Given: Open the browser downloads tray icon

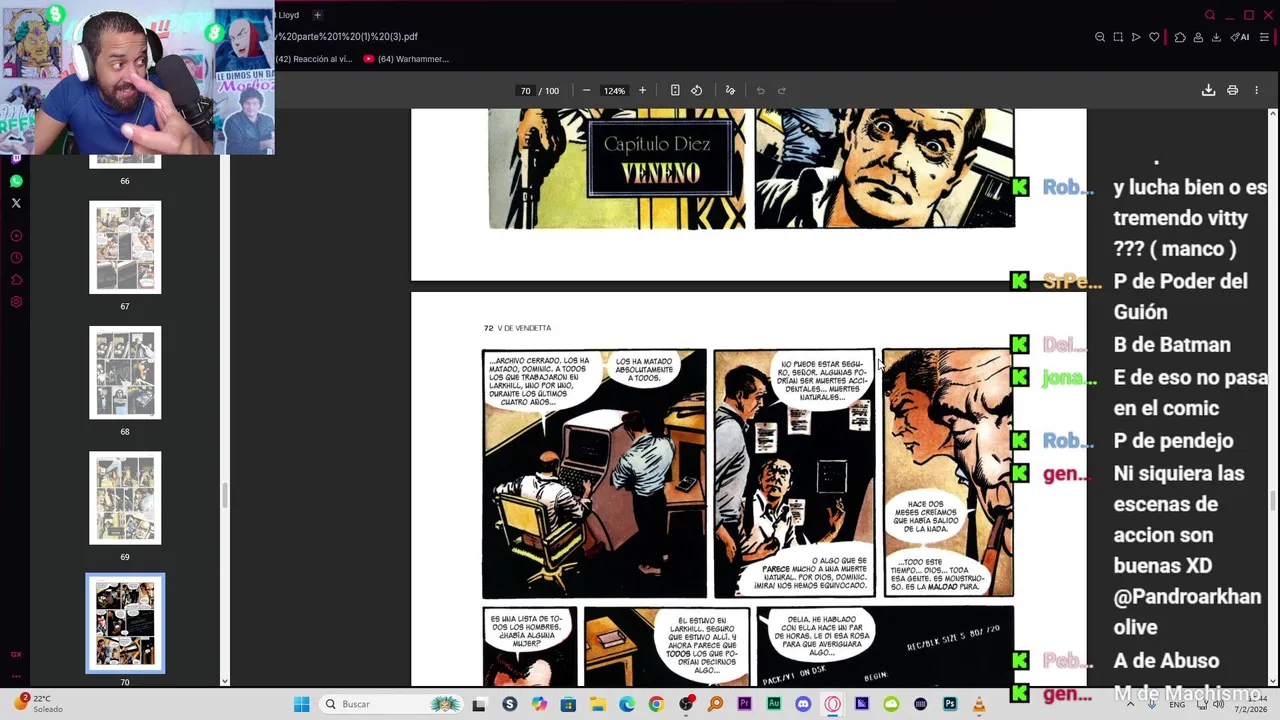Looking at the screenshot, I should pyautogui.click(x=1216, y=37).
